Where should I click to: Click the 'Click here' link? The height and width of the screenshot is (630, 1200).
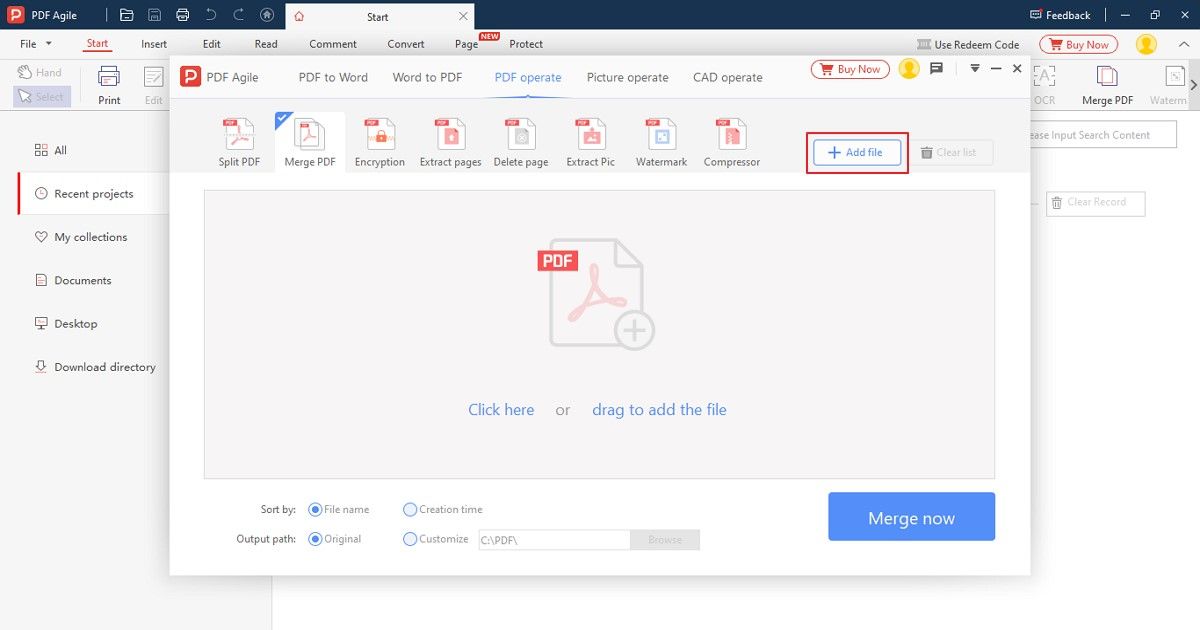(x=501, y=410)
